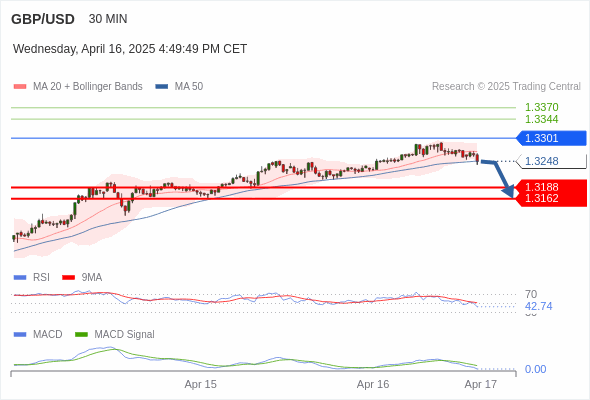590x400 pixels.
Task: Click the Apr 15 date axis marker
Action: [201, 384]
